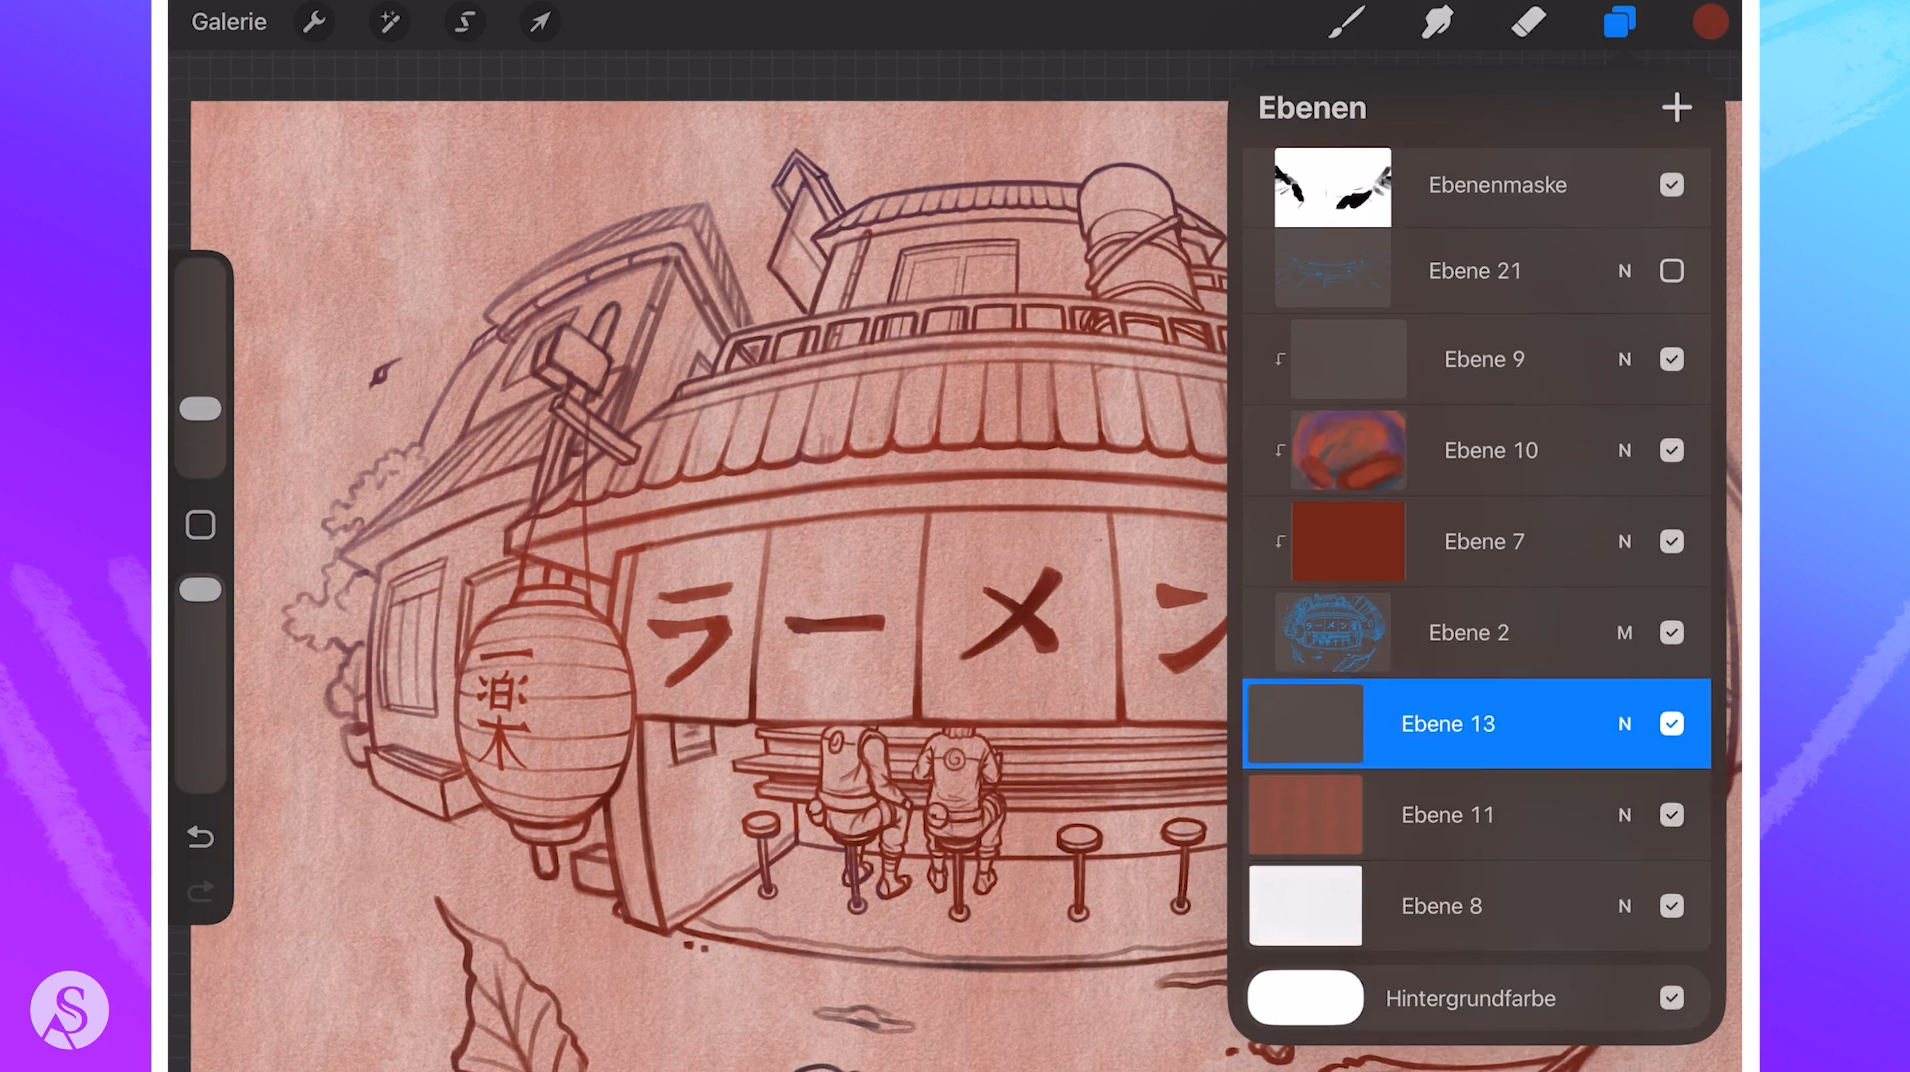Go back to Galerie
Viewport: 1910px width, 1072px height.
click(229, 22)
